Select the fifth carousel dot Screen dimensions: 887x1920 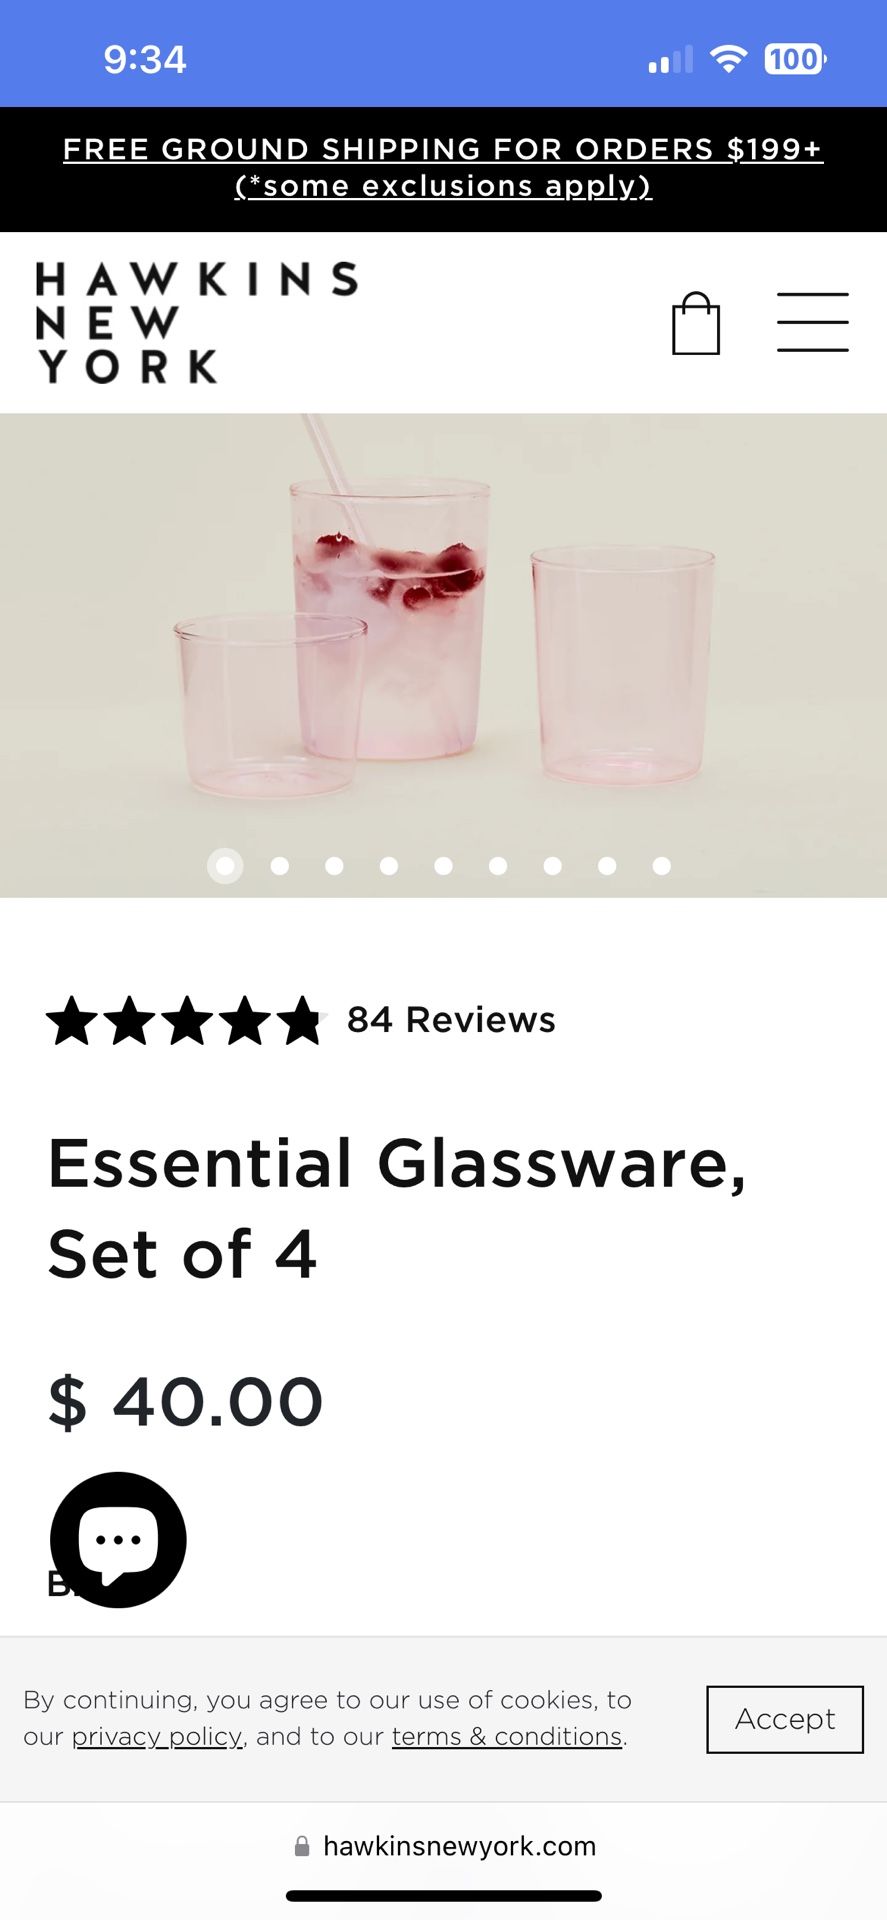click(x=443, y=866)
